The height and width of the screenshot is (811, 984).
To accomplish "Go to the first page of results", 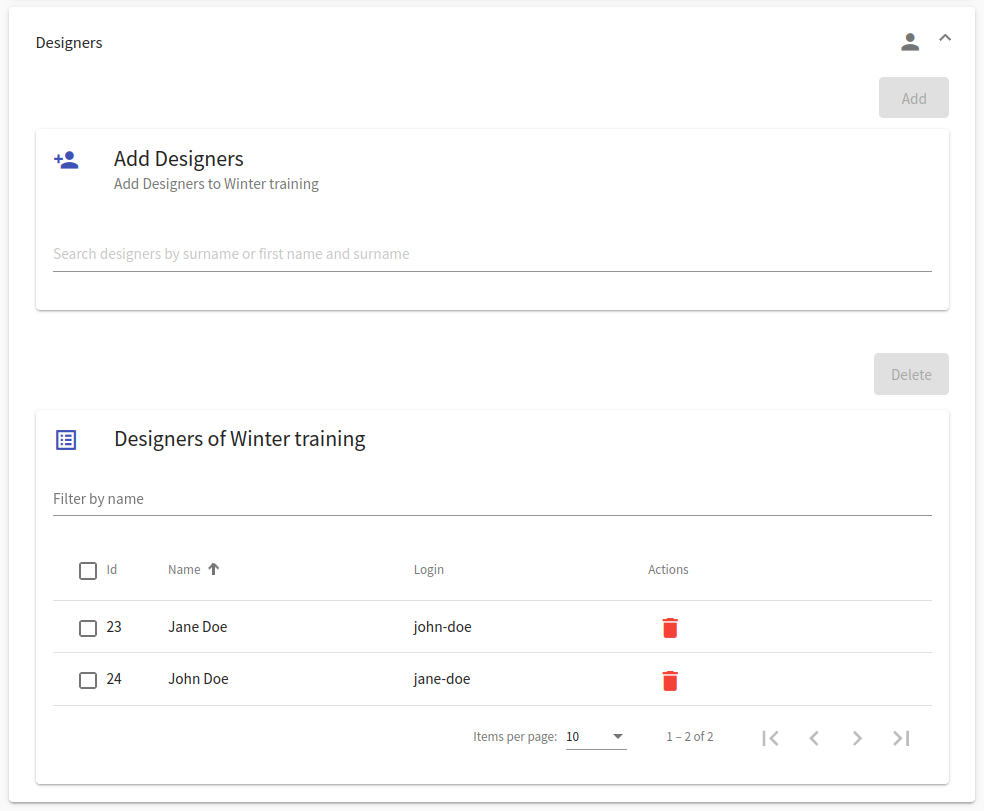I will 771,738.
